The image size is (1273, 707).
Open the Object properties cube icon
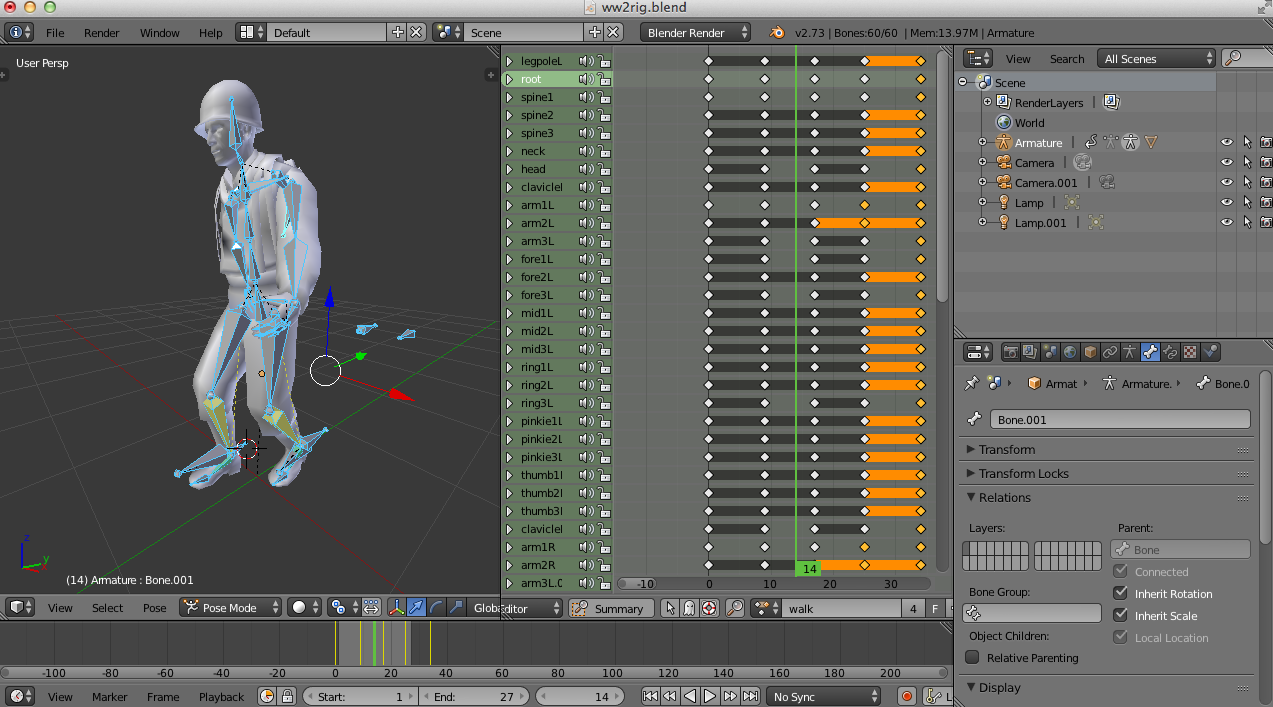click(x=1090, y=352)
